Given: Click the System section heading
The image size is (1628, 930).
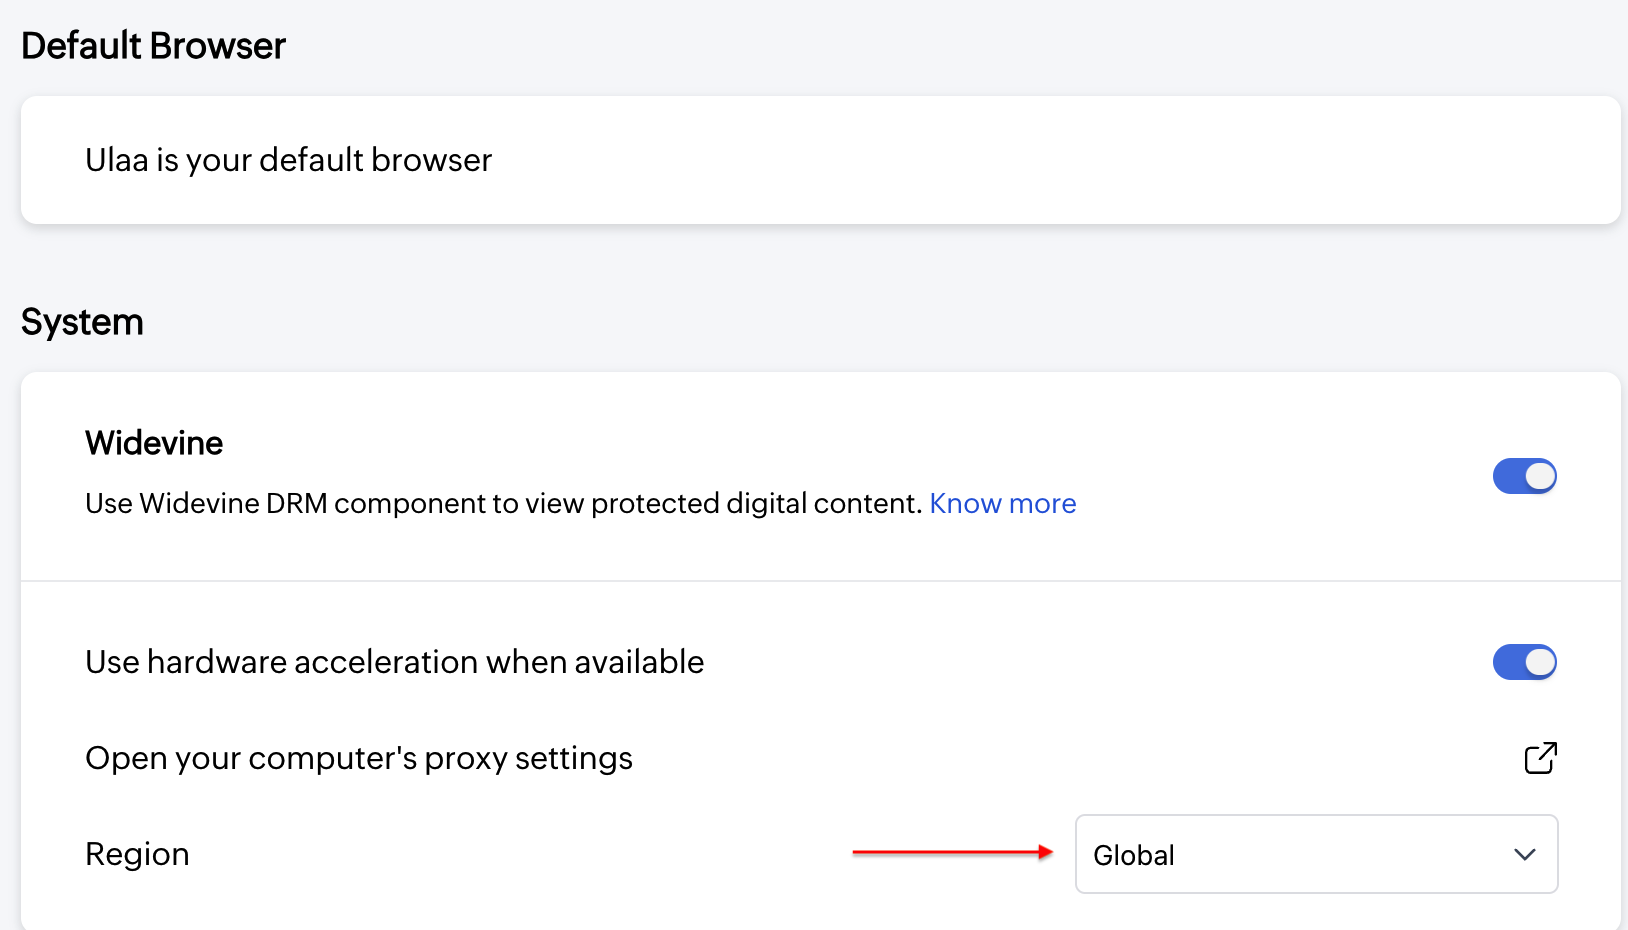Looking at the screenshot, I should point(82,322).
